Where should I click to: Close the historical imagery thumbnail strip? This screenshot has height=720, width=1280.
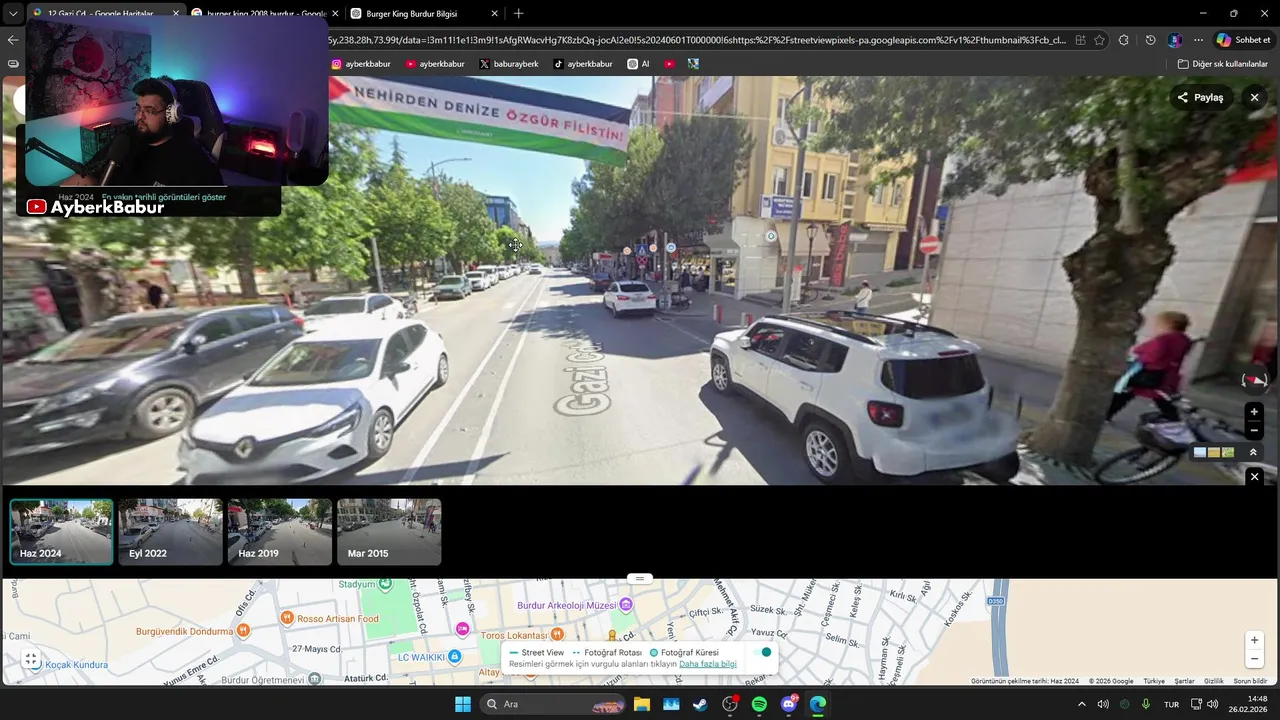1254,477
